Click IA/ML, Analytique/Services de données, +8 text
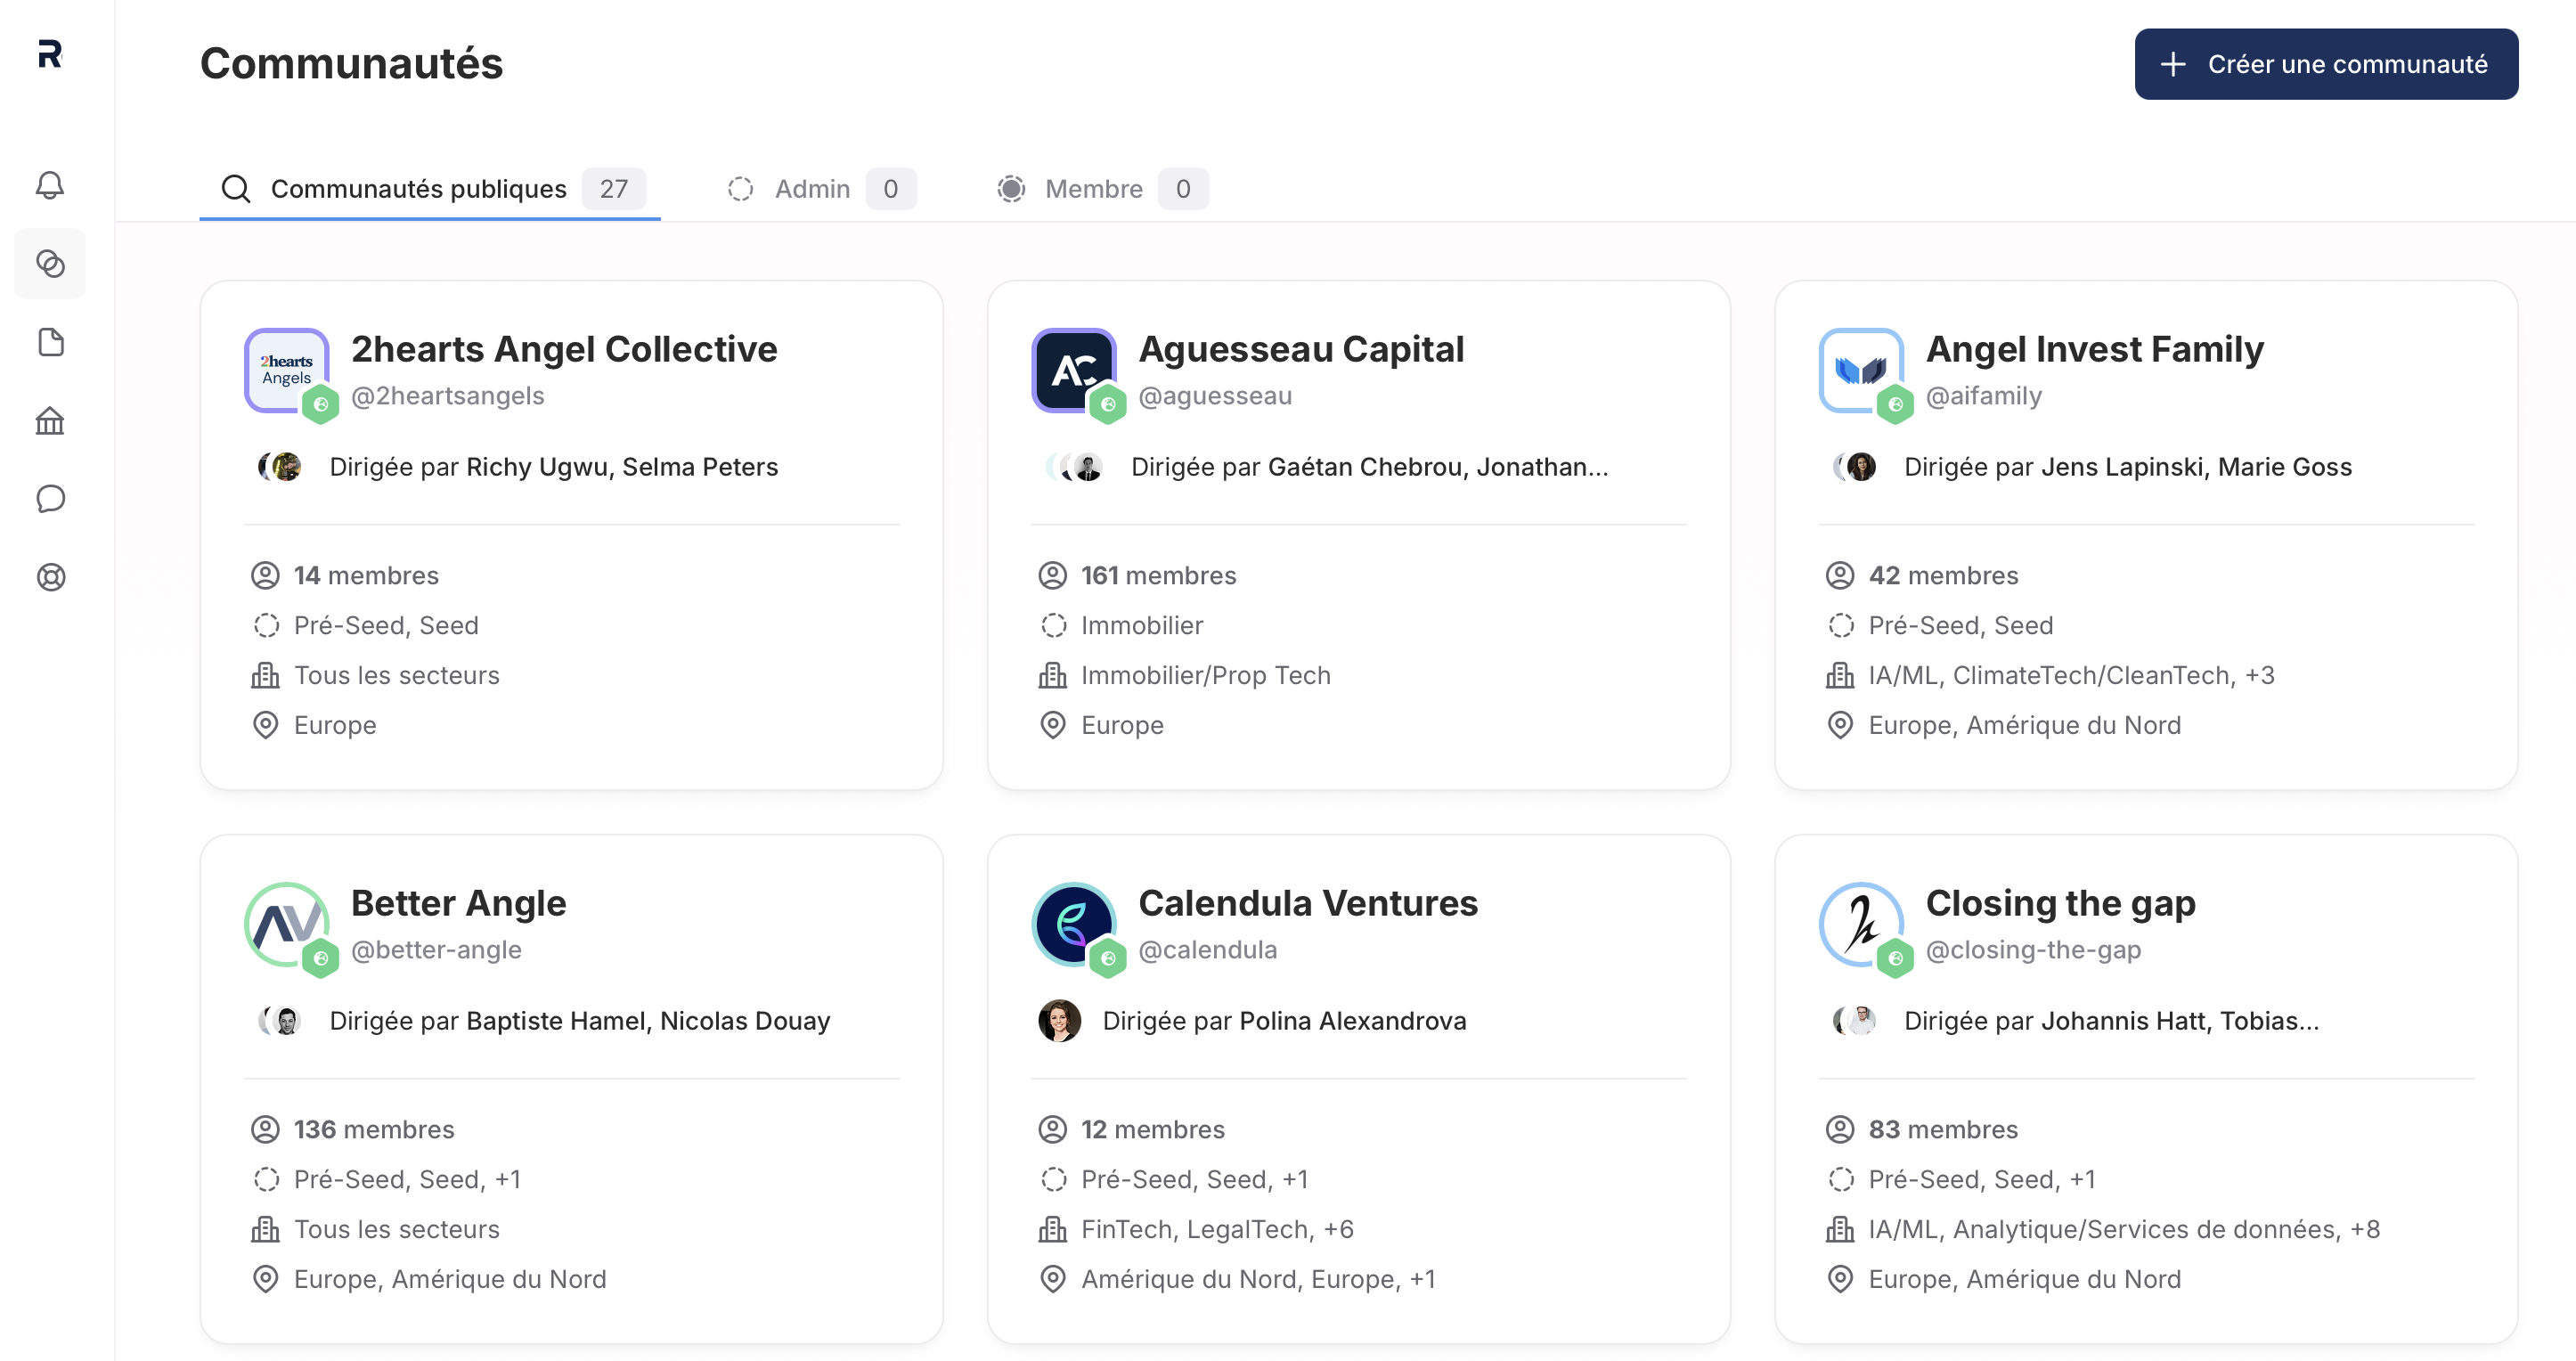Viewport: 2576px width, 1361px height. point(2124,1229)
